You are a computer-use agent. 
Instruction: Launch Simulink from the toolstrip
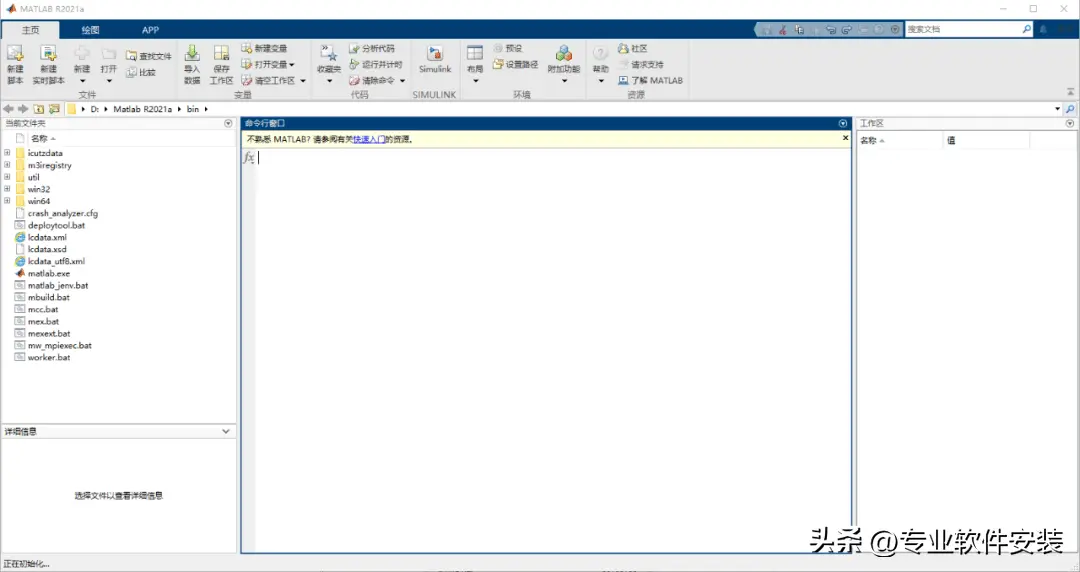(x=435, y=59)
